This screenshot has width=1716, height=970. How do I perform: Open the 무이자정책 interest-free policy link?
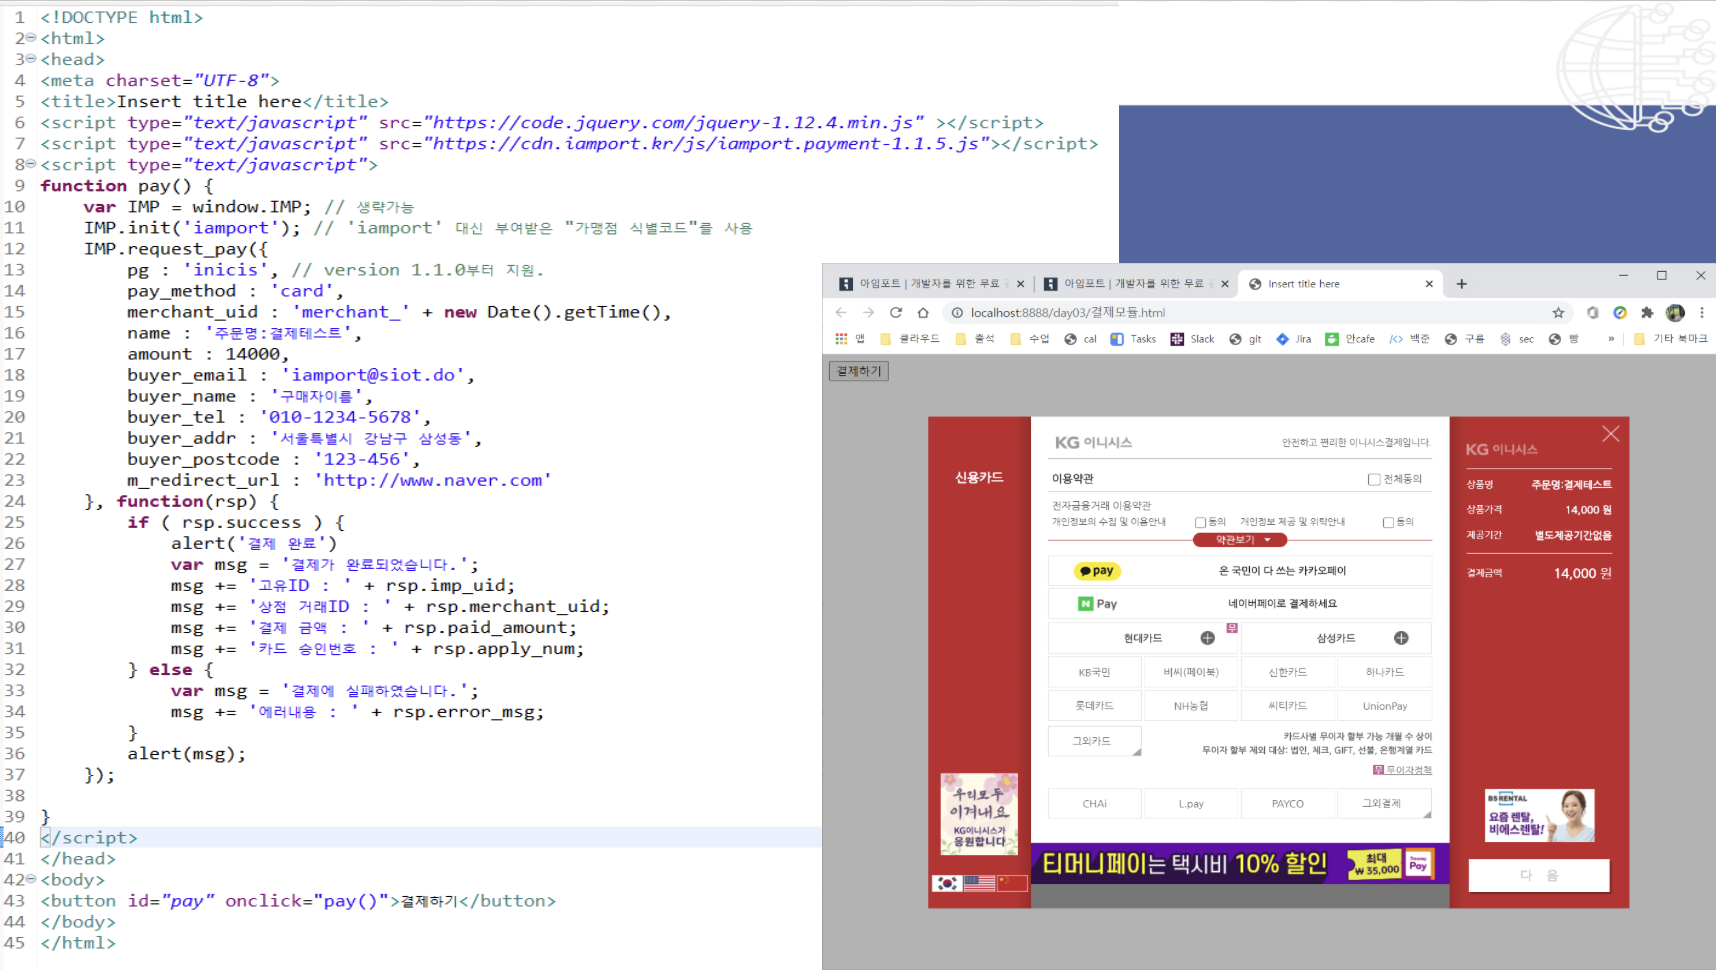(x=1402, y=770)
